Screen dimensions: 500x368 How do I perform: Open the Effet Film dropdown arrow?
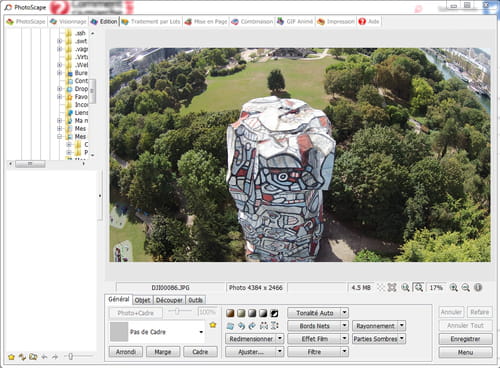345,339
